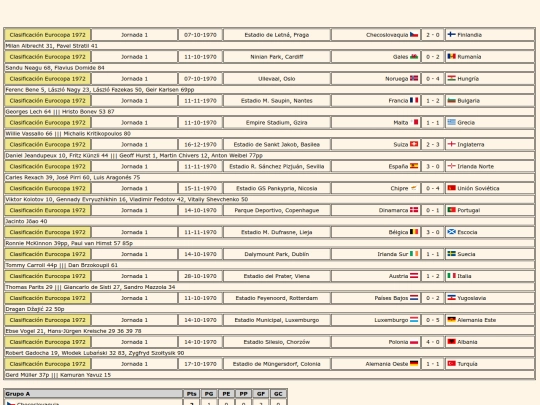Click the Dinamarca flag icon
540x405 pixels.
(414, 210)
